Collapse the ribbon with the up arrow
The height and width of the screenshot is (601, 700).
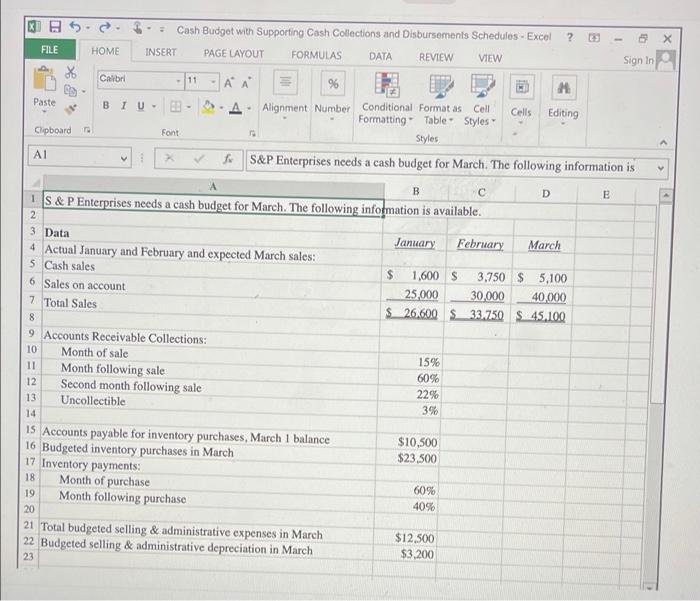pos(663,142)
